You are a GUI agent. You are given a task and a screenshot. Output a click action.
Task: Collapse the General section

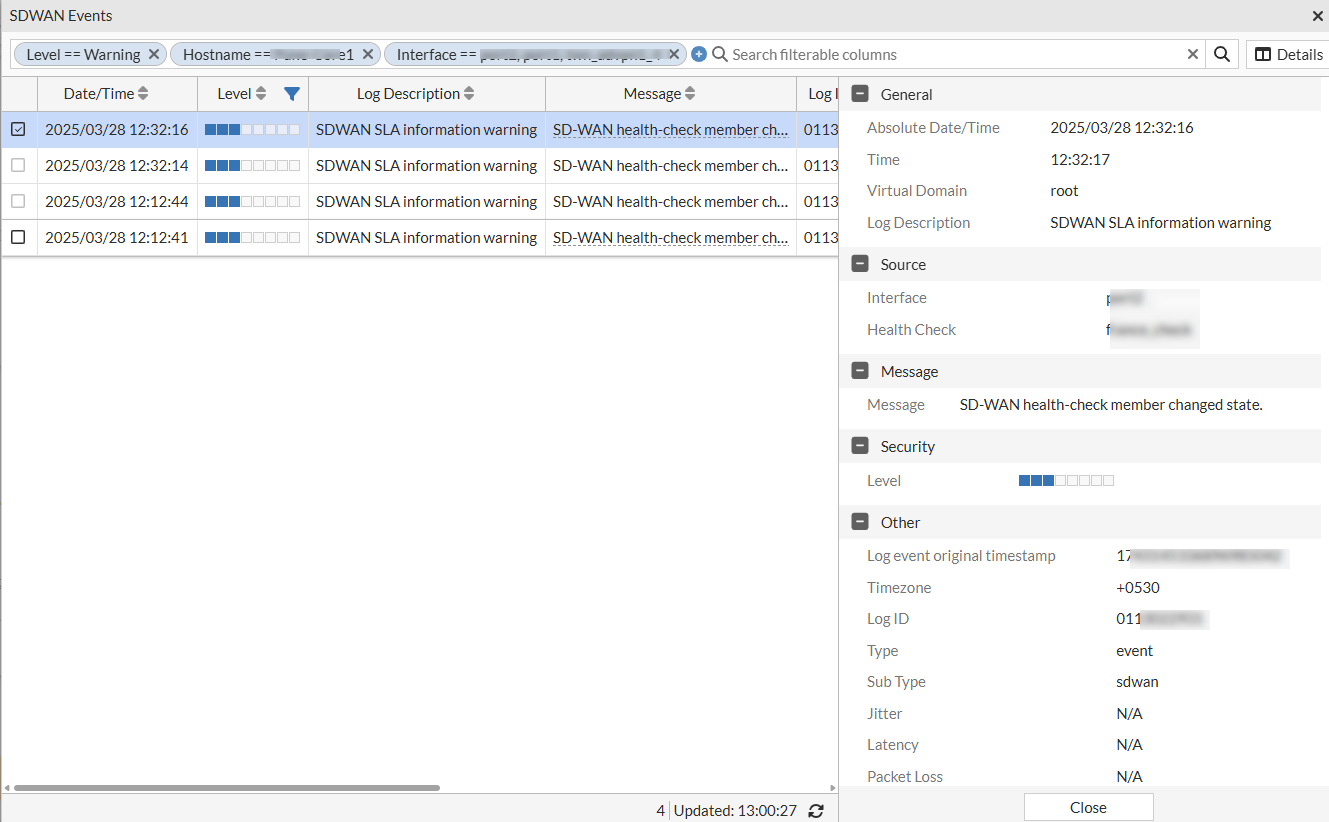pos(859,94)
